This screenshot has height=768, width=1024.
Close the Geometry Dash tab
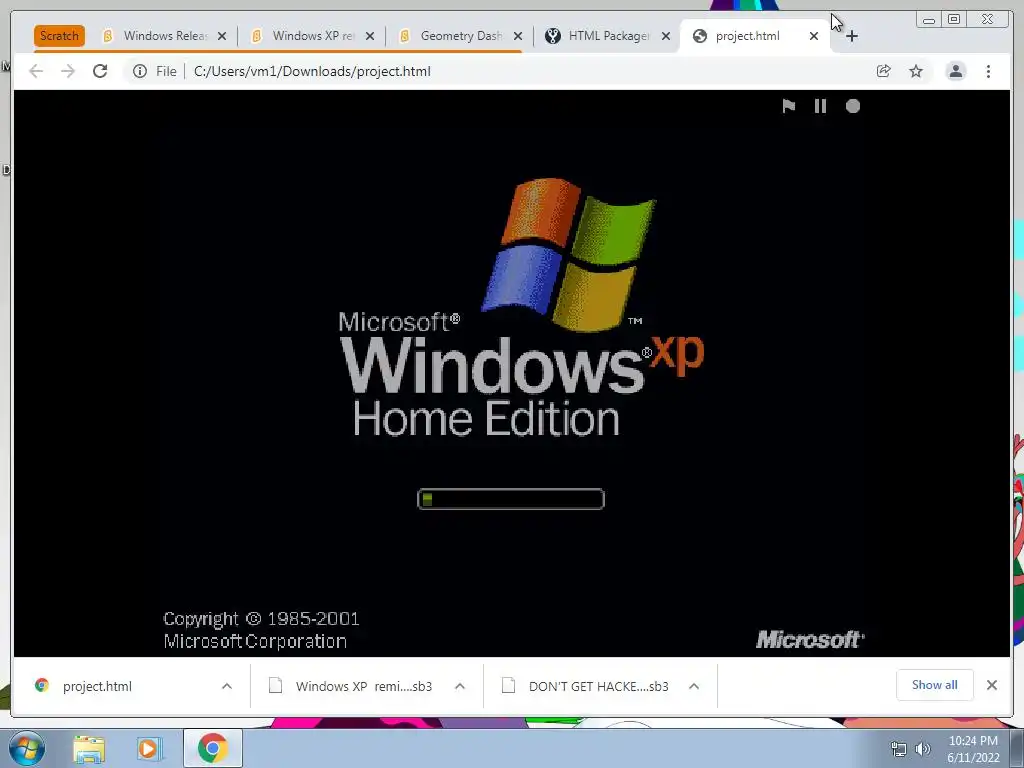click(518, 36)
